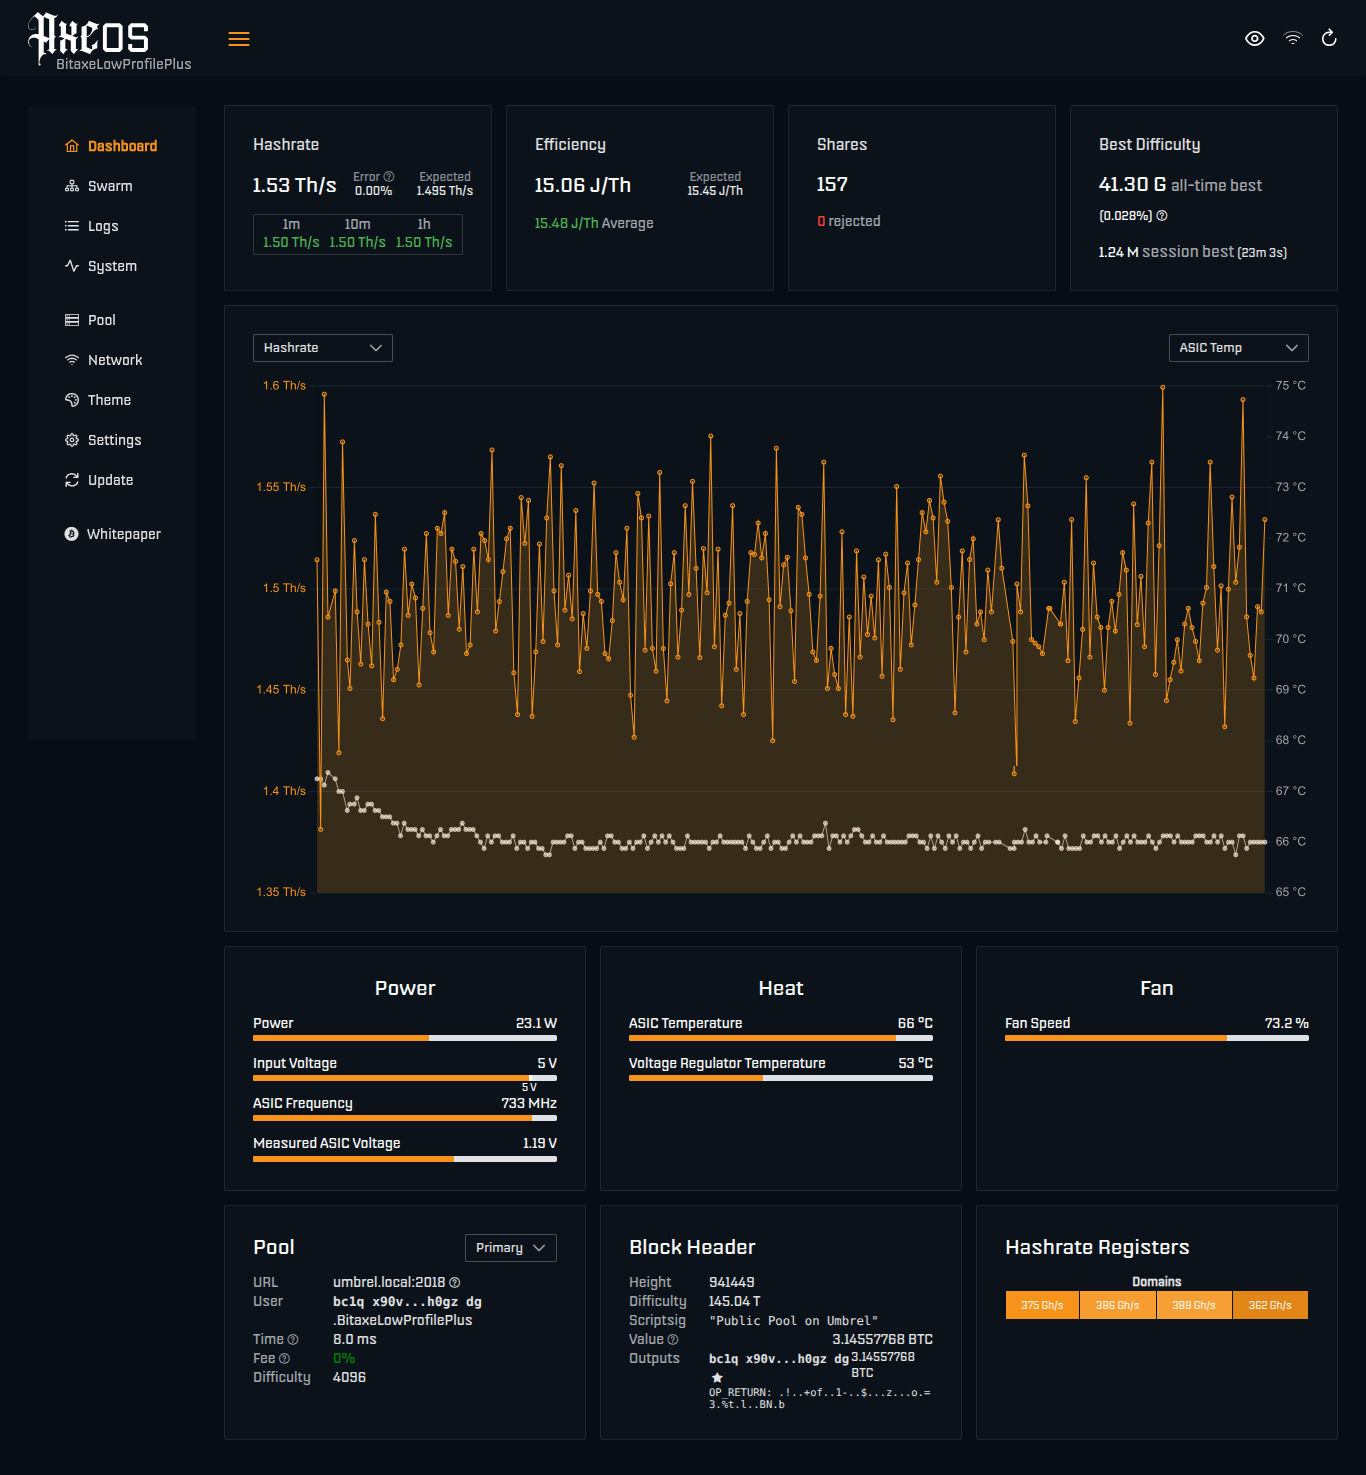1366x1475 pixels.
Task: Click the Voltage Regulator Temperature bar
Action: [x=781, y=1078]
